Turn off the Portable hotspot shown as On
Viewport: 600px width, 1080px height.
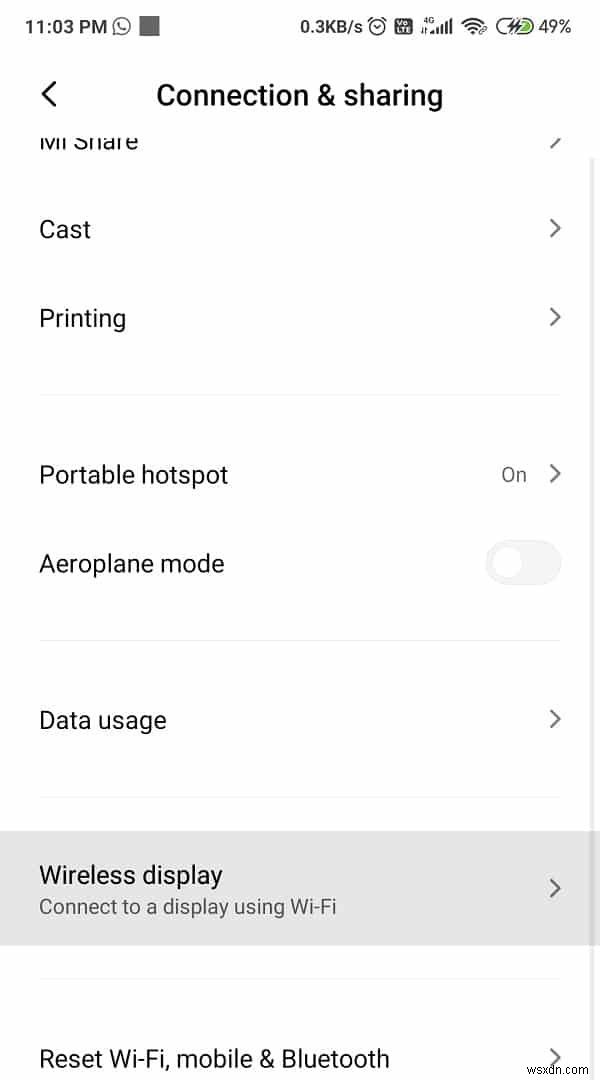(x=513, y=474)
